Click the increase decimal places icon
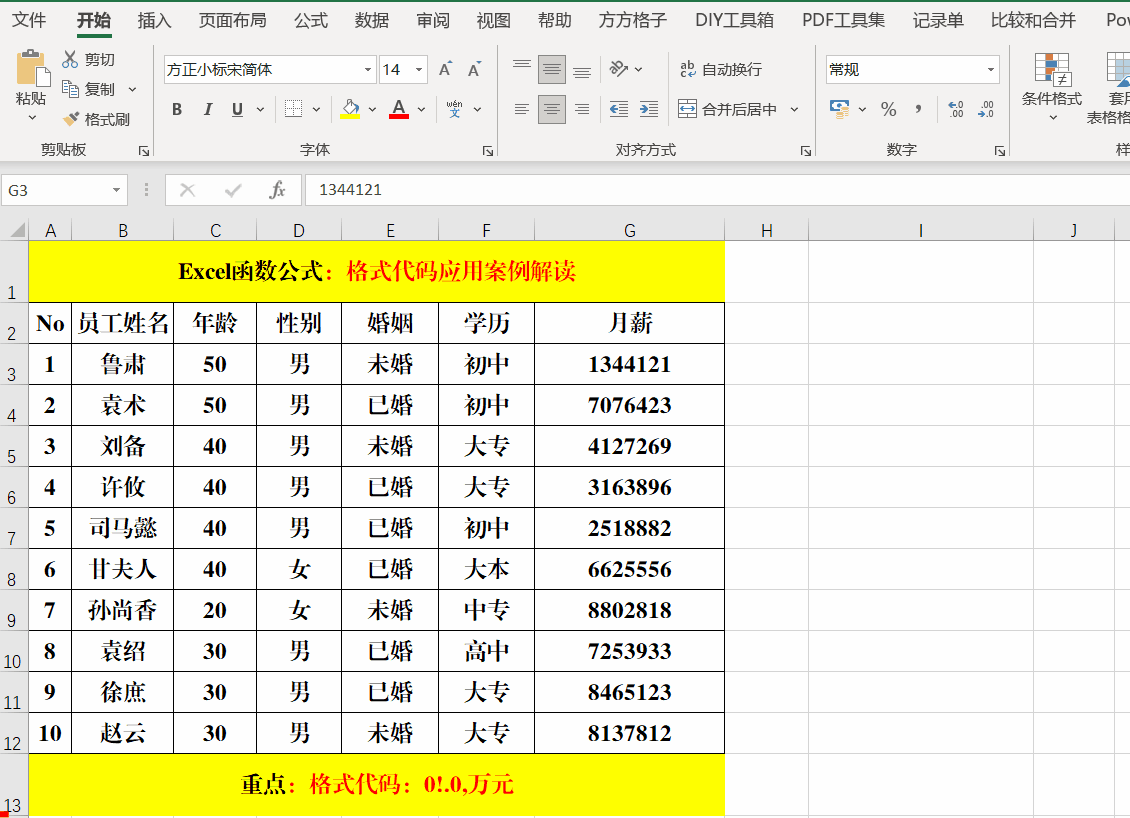 click(955, 109)
